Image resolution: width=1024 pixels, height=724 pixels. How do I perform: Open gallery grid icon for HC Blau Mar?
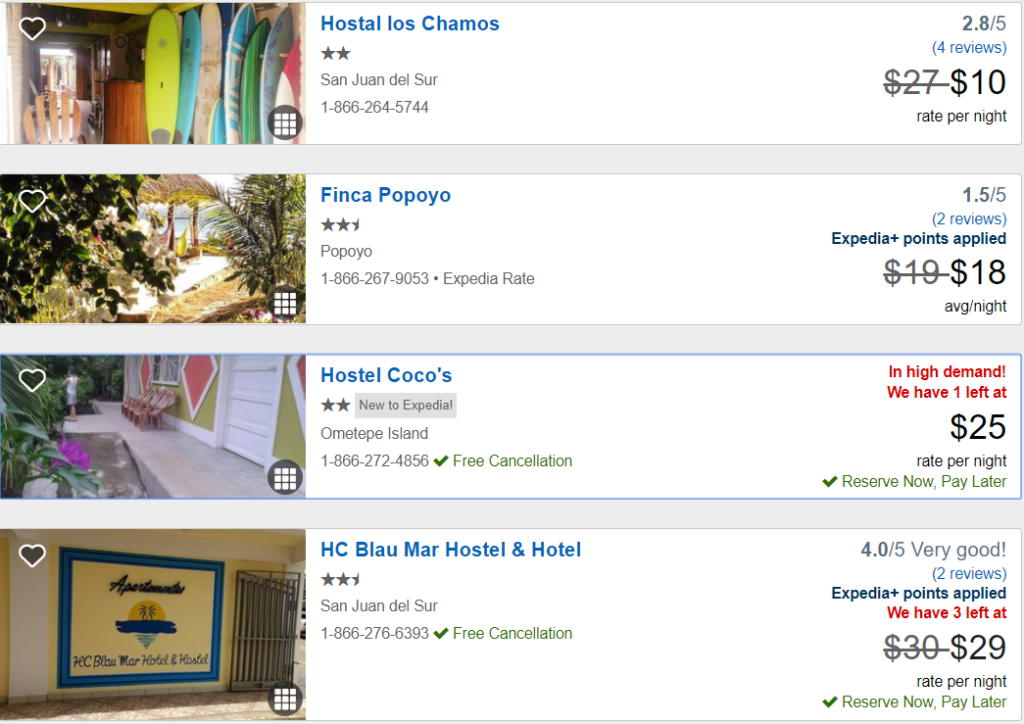click(x=285, y=699)
